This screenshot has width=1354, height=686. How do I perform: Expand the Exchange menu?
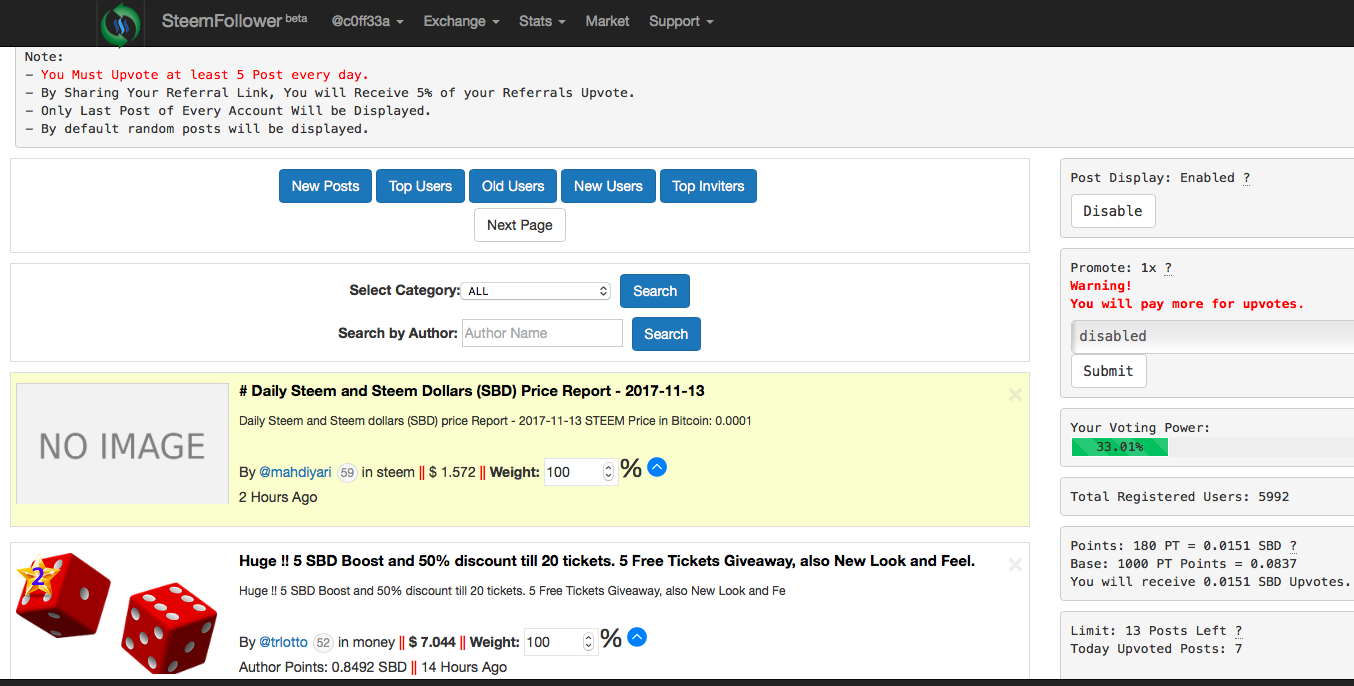[461, 21]
